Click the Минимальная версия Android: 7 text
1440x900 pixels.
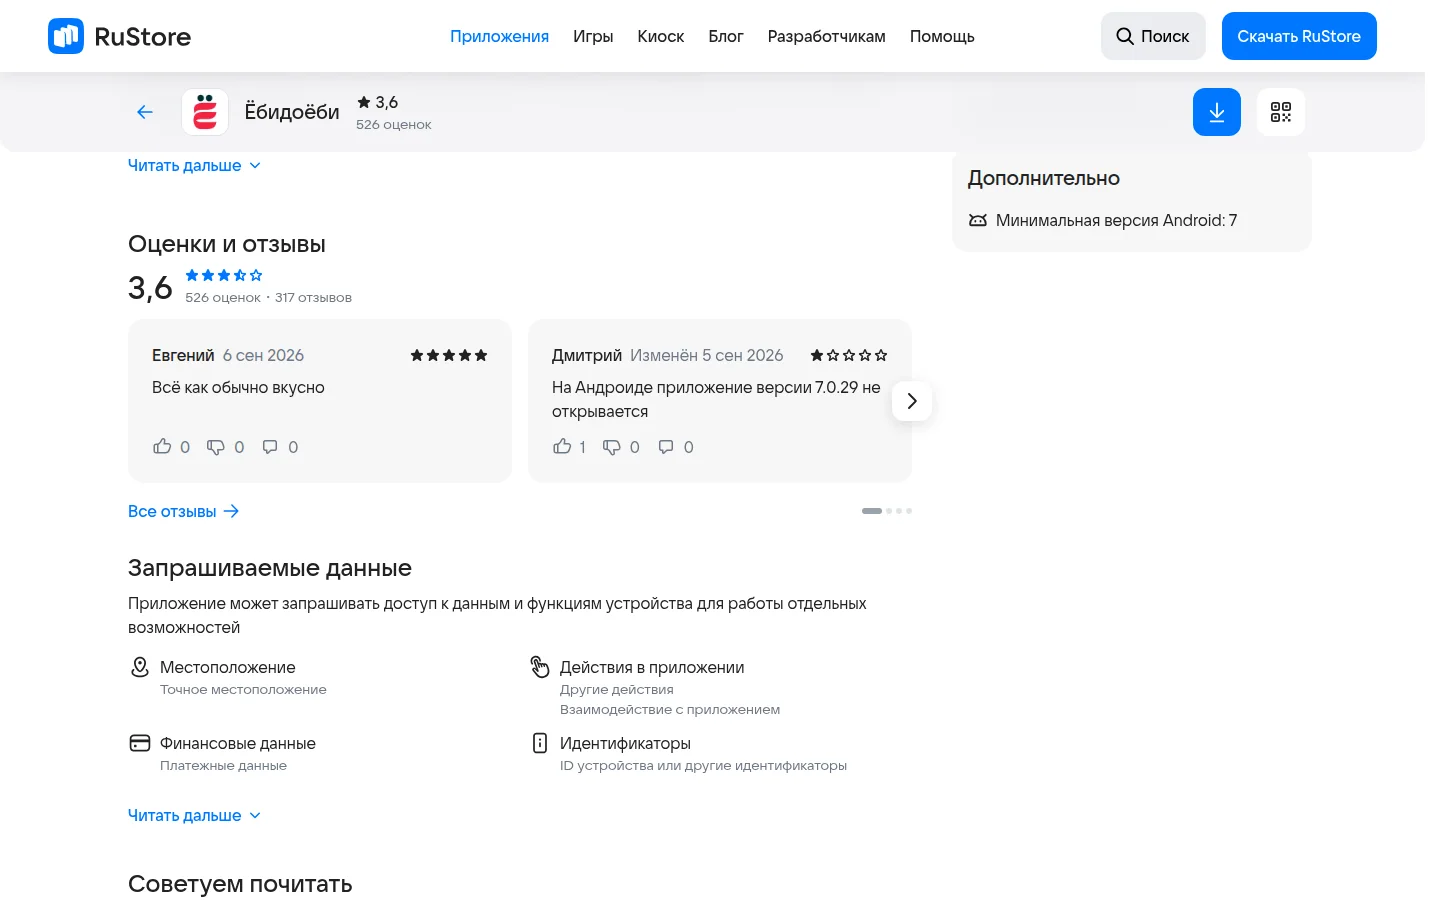click(1116, 220)
